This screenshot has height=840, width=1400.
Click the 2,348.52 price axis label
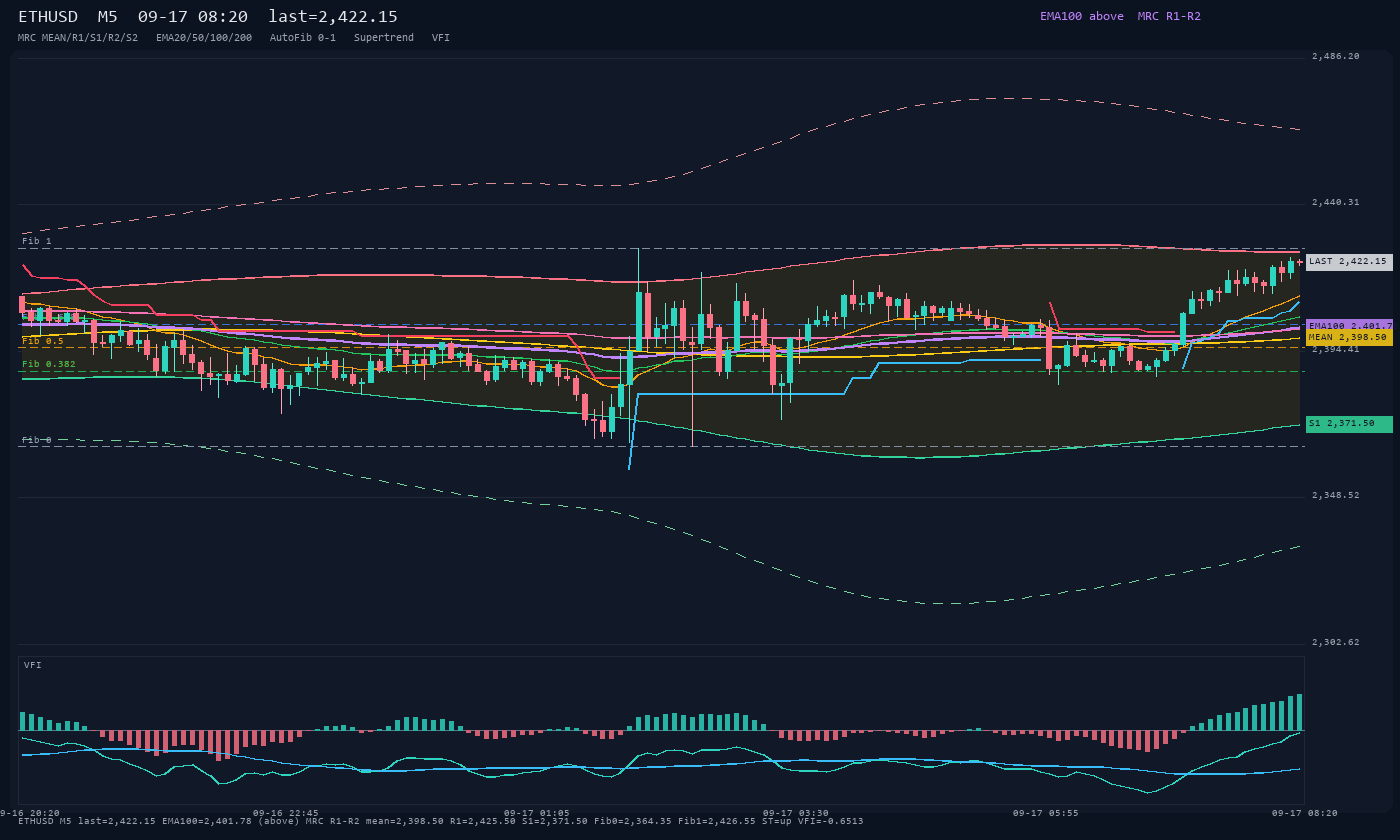click(1336, 496)
